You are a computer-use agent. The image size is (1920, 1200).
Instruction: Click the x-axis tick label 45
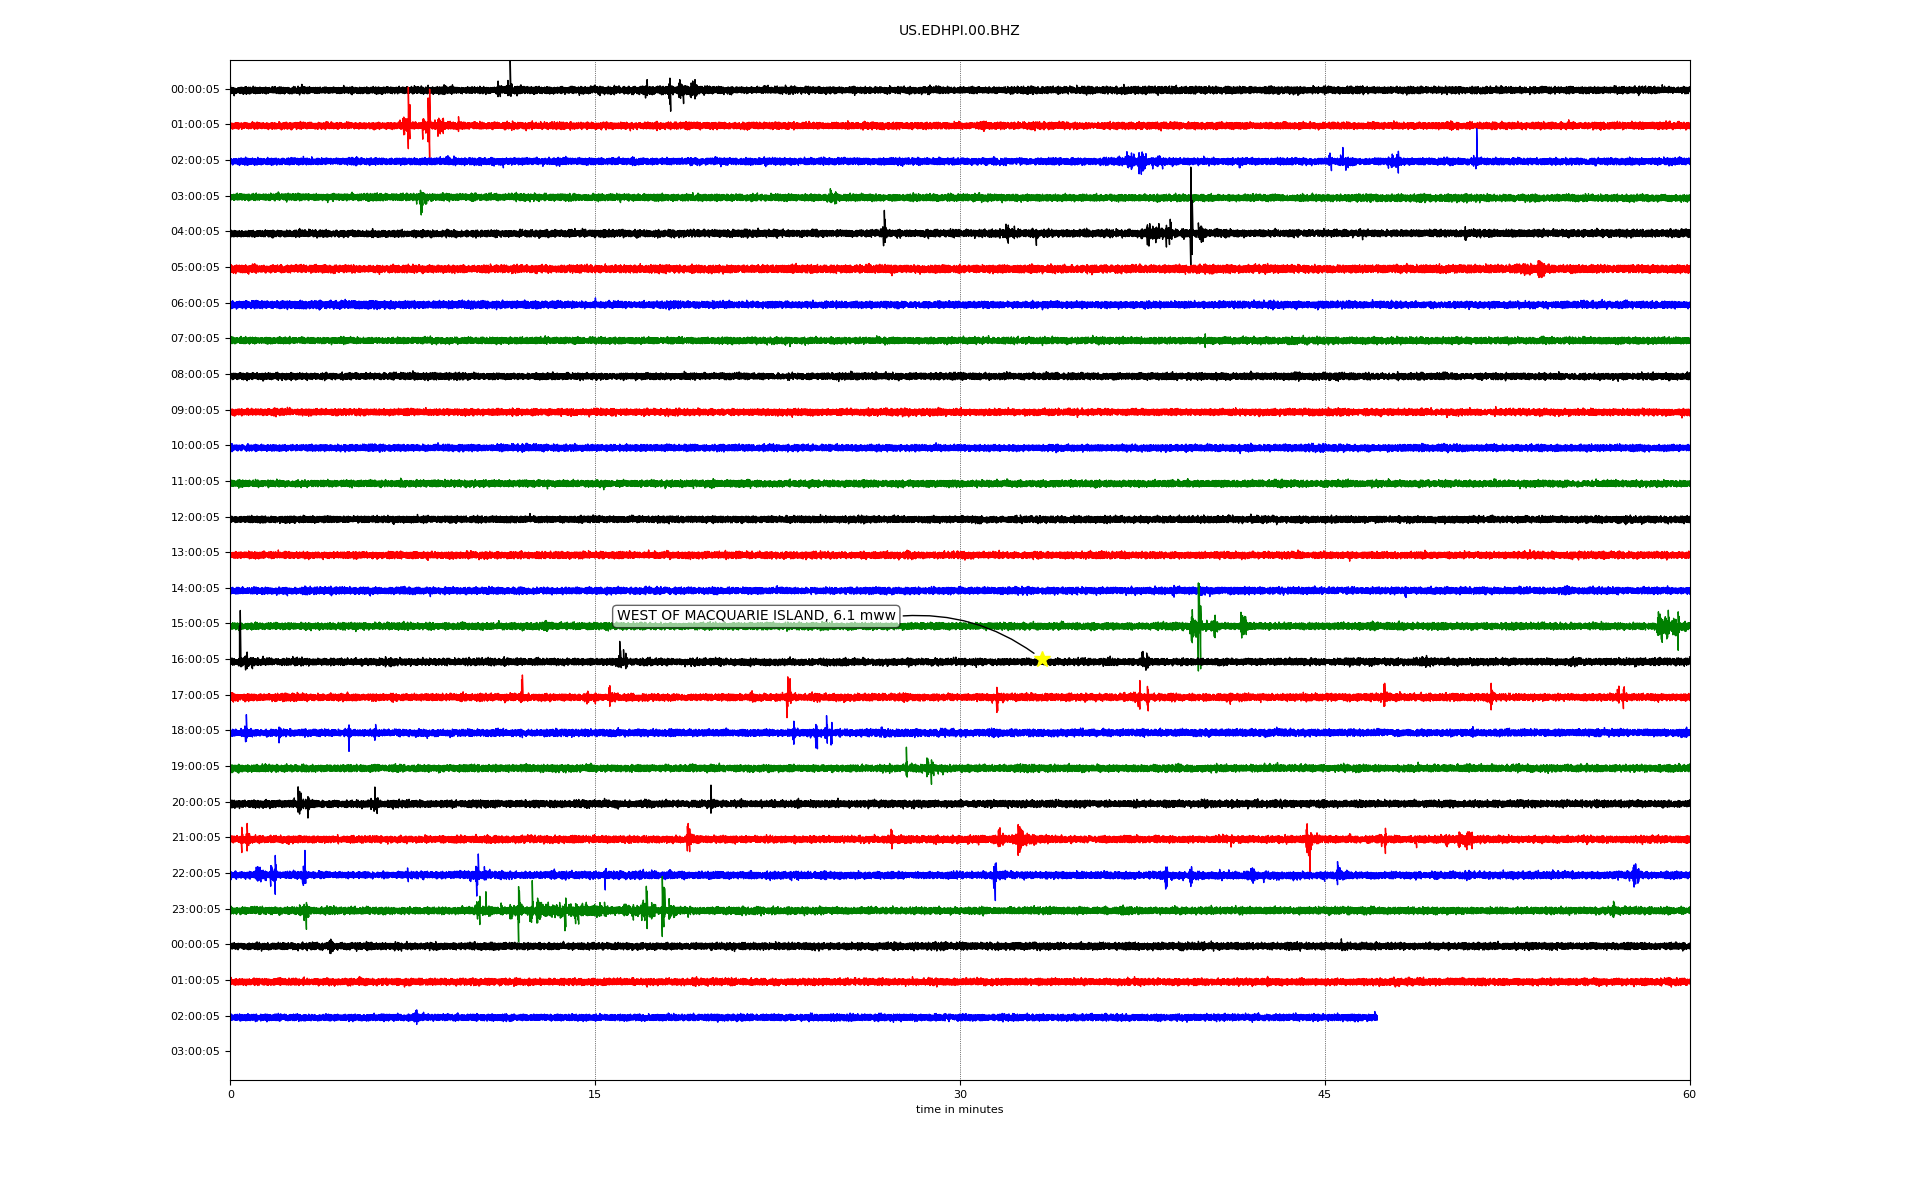(x=1325, y=1095)
